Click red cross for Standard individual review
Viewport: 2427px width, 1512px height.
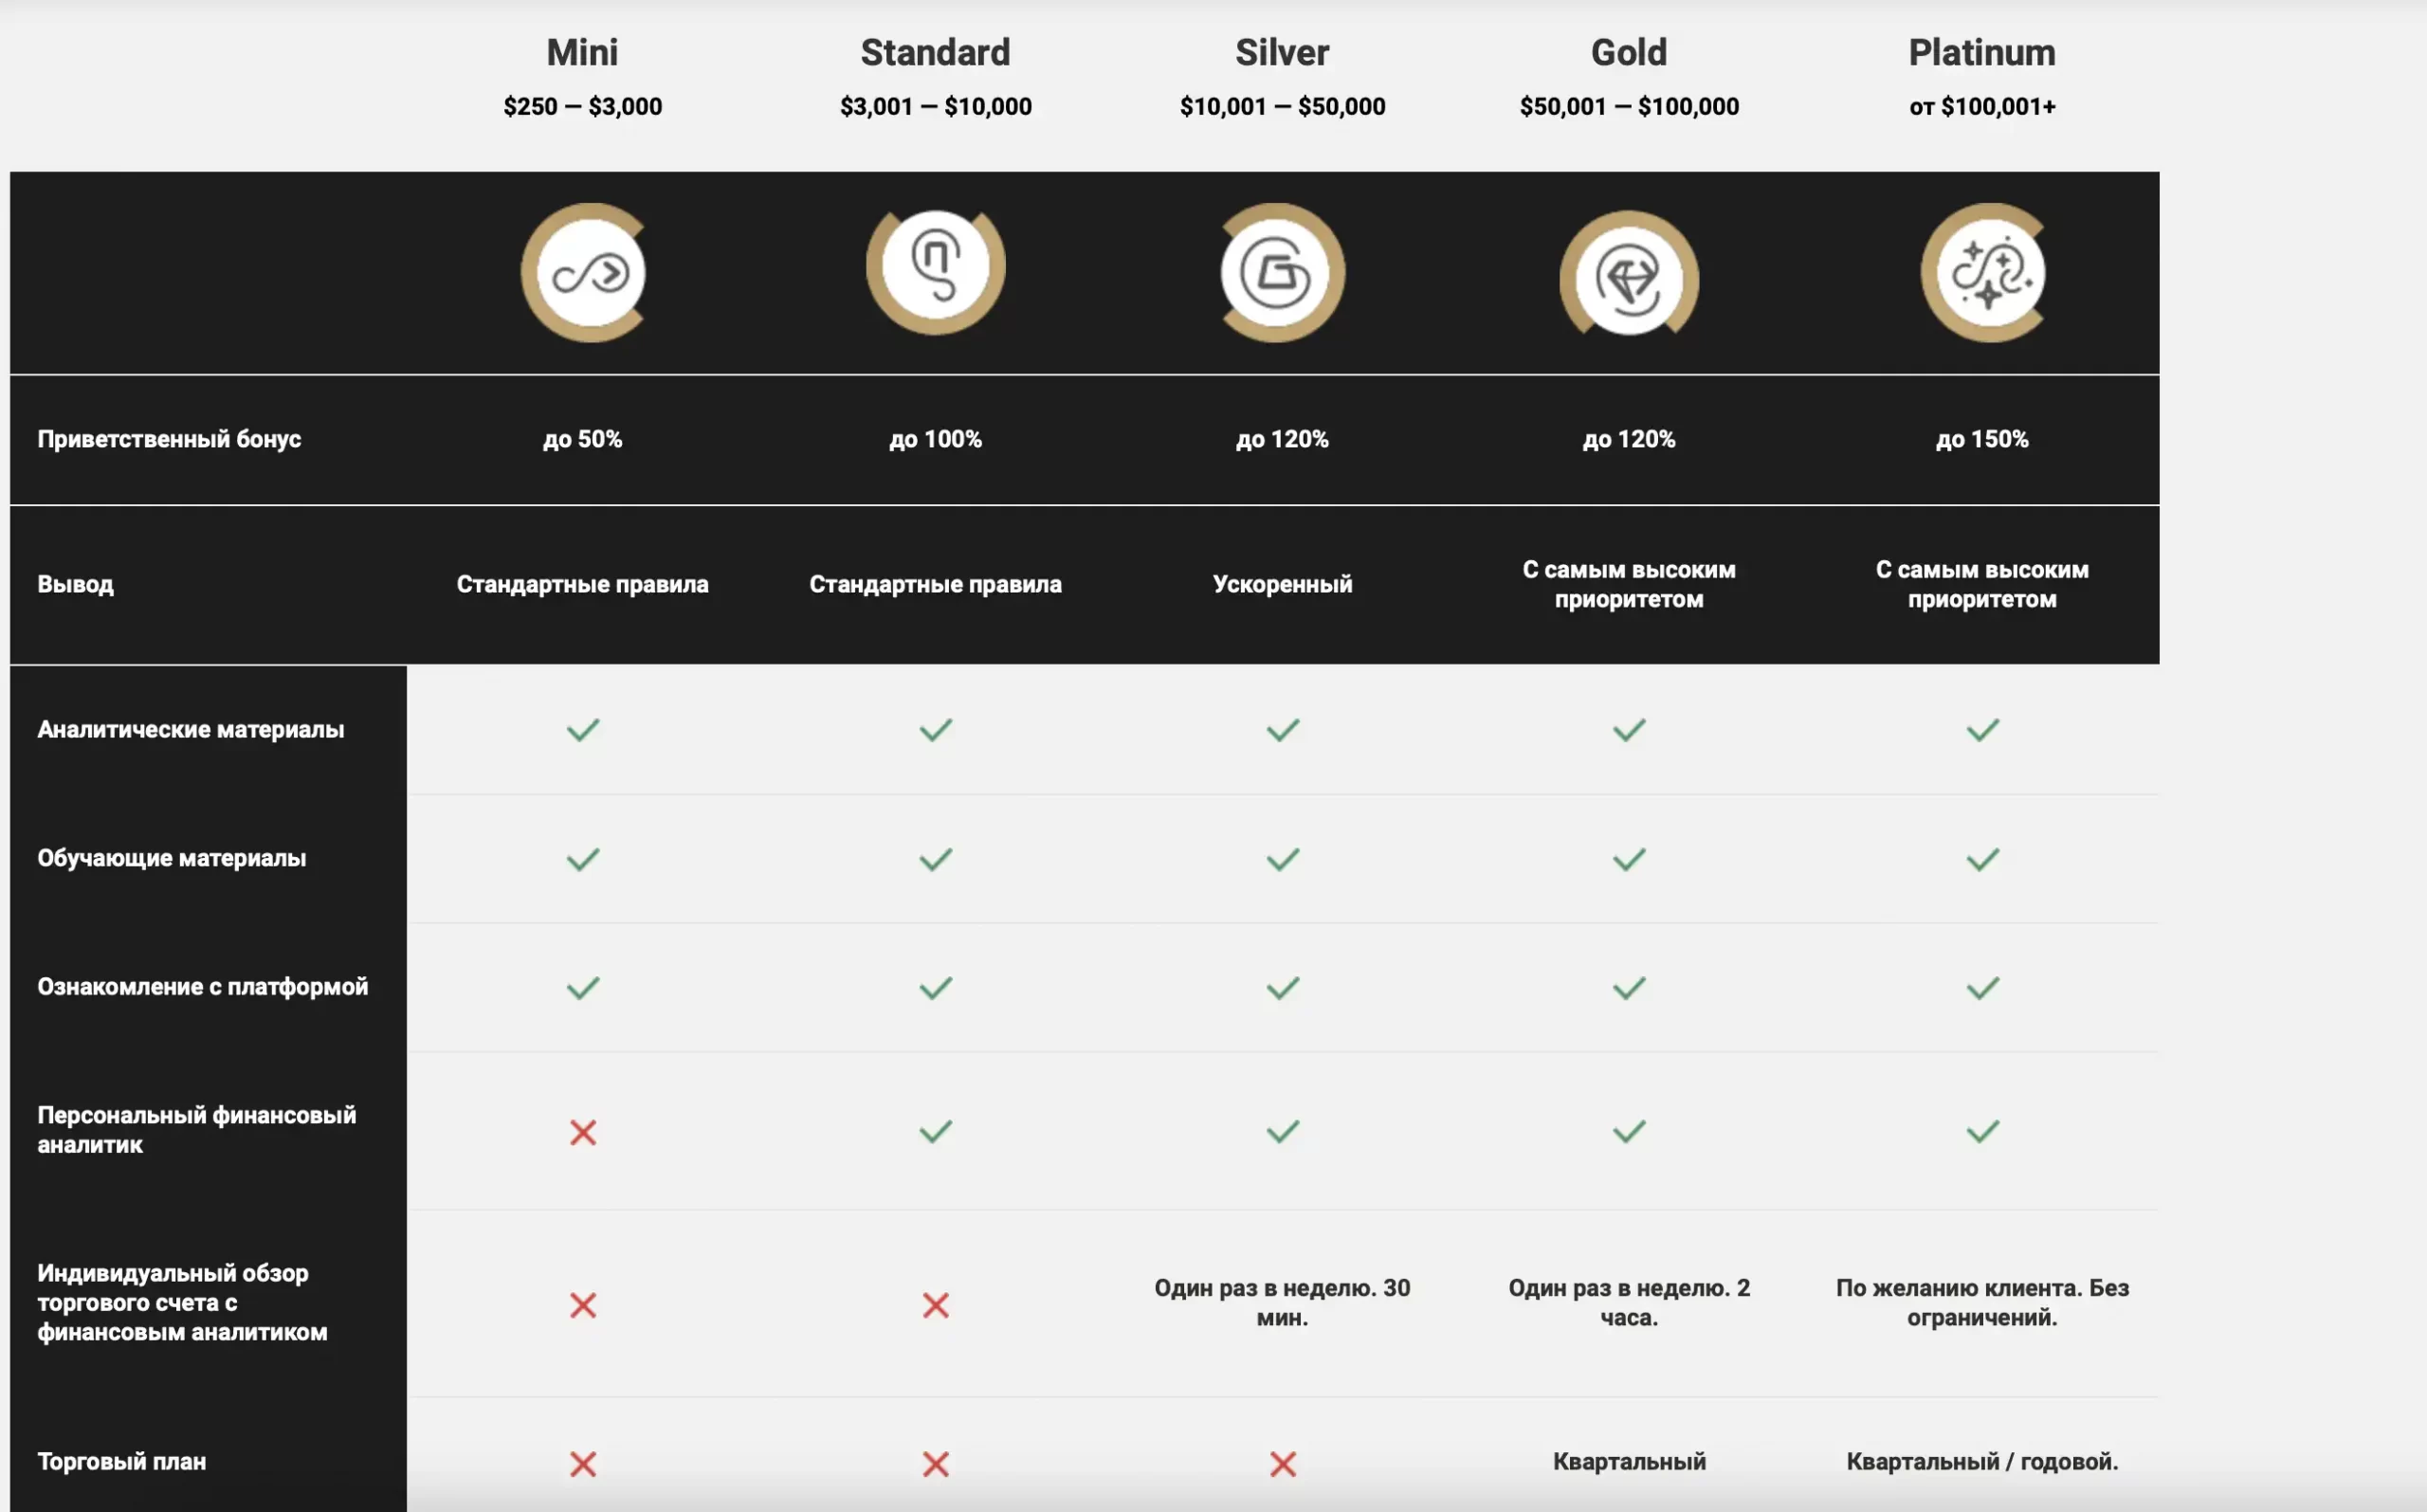pos(936,1304)
